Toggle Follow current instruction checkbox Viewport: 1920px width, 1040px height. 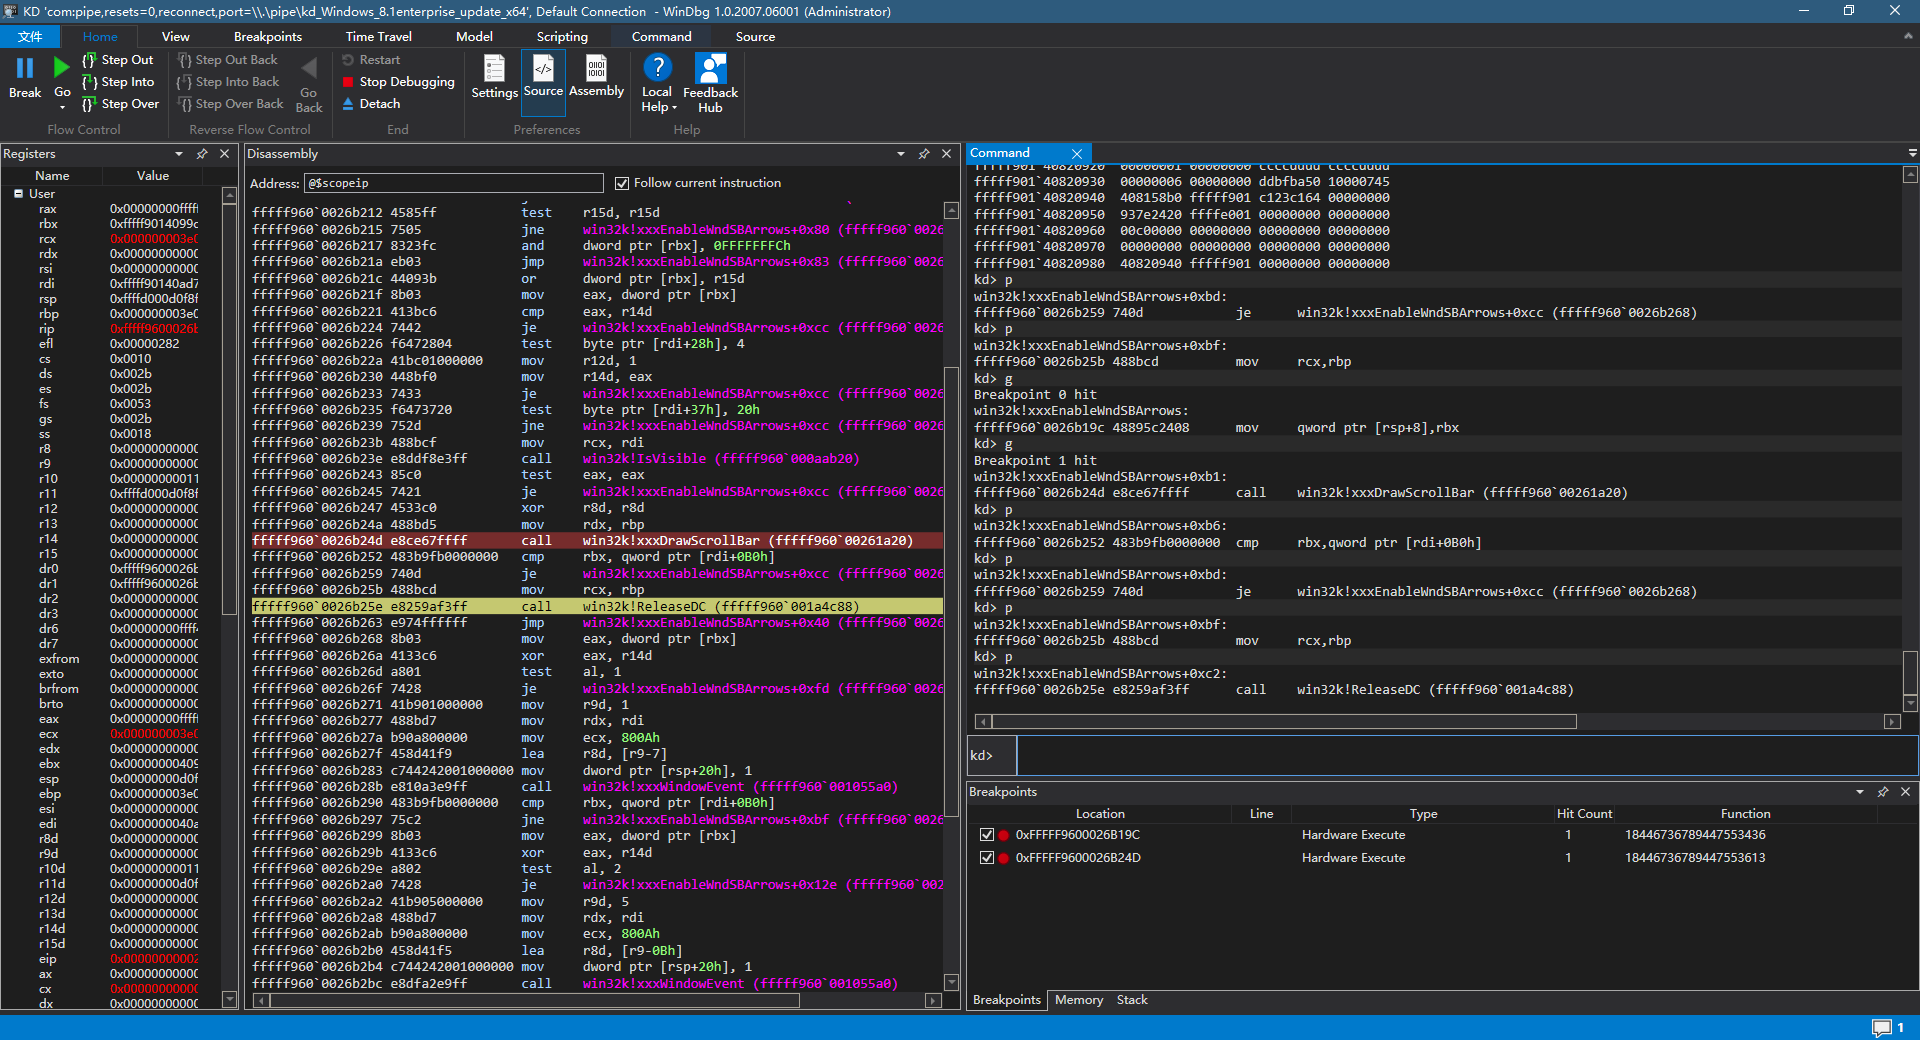[622, 183]
